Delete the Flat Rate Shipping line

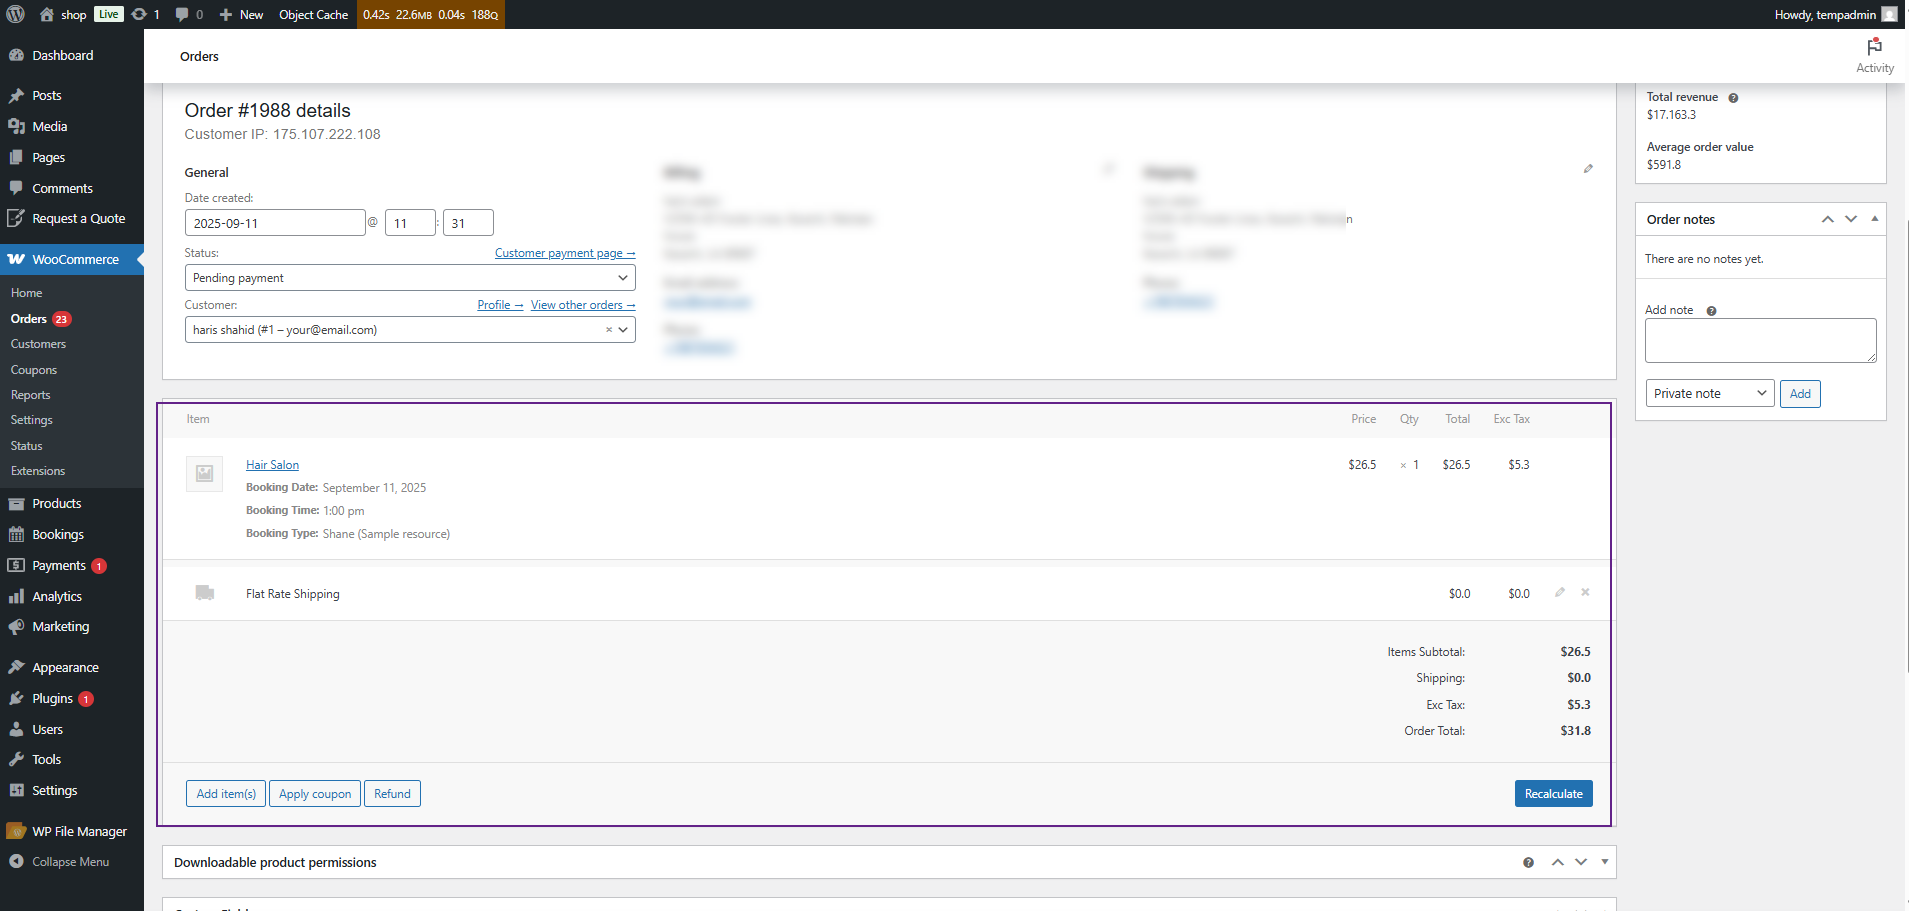1585,593
